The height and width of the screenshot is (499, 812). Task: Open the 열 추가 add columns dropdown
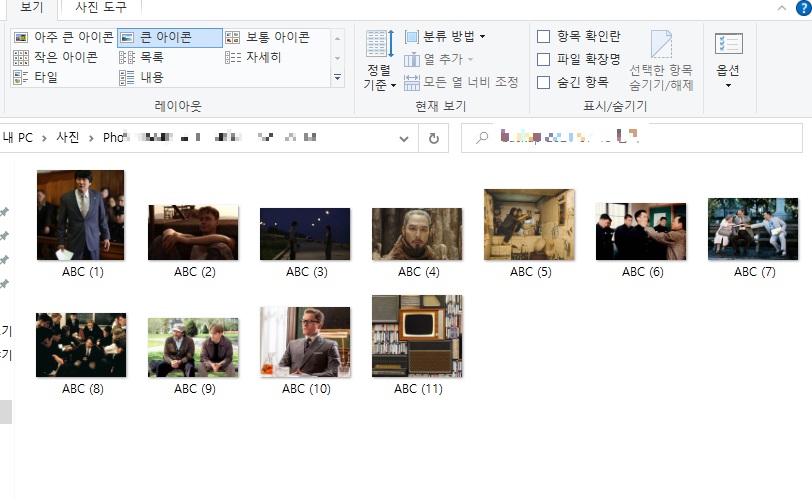click(439, 59)
